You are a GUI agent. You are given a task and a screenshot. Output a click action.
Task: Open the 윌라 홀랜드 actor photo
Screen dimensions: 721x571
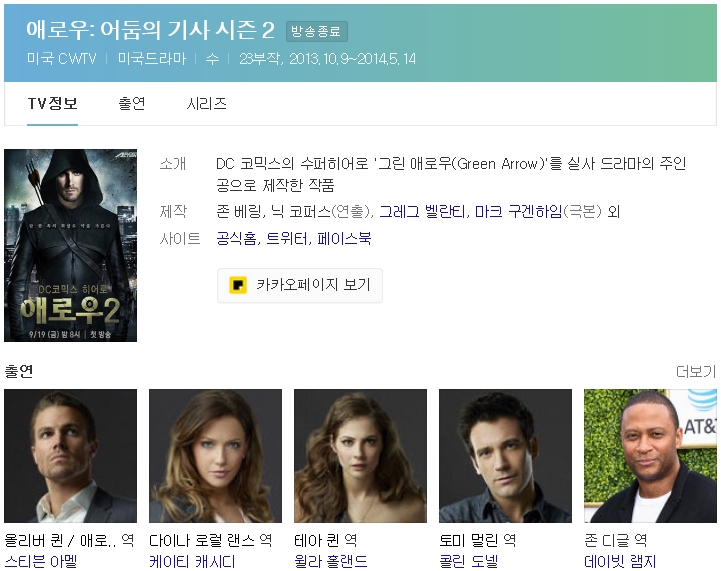360,456
